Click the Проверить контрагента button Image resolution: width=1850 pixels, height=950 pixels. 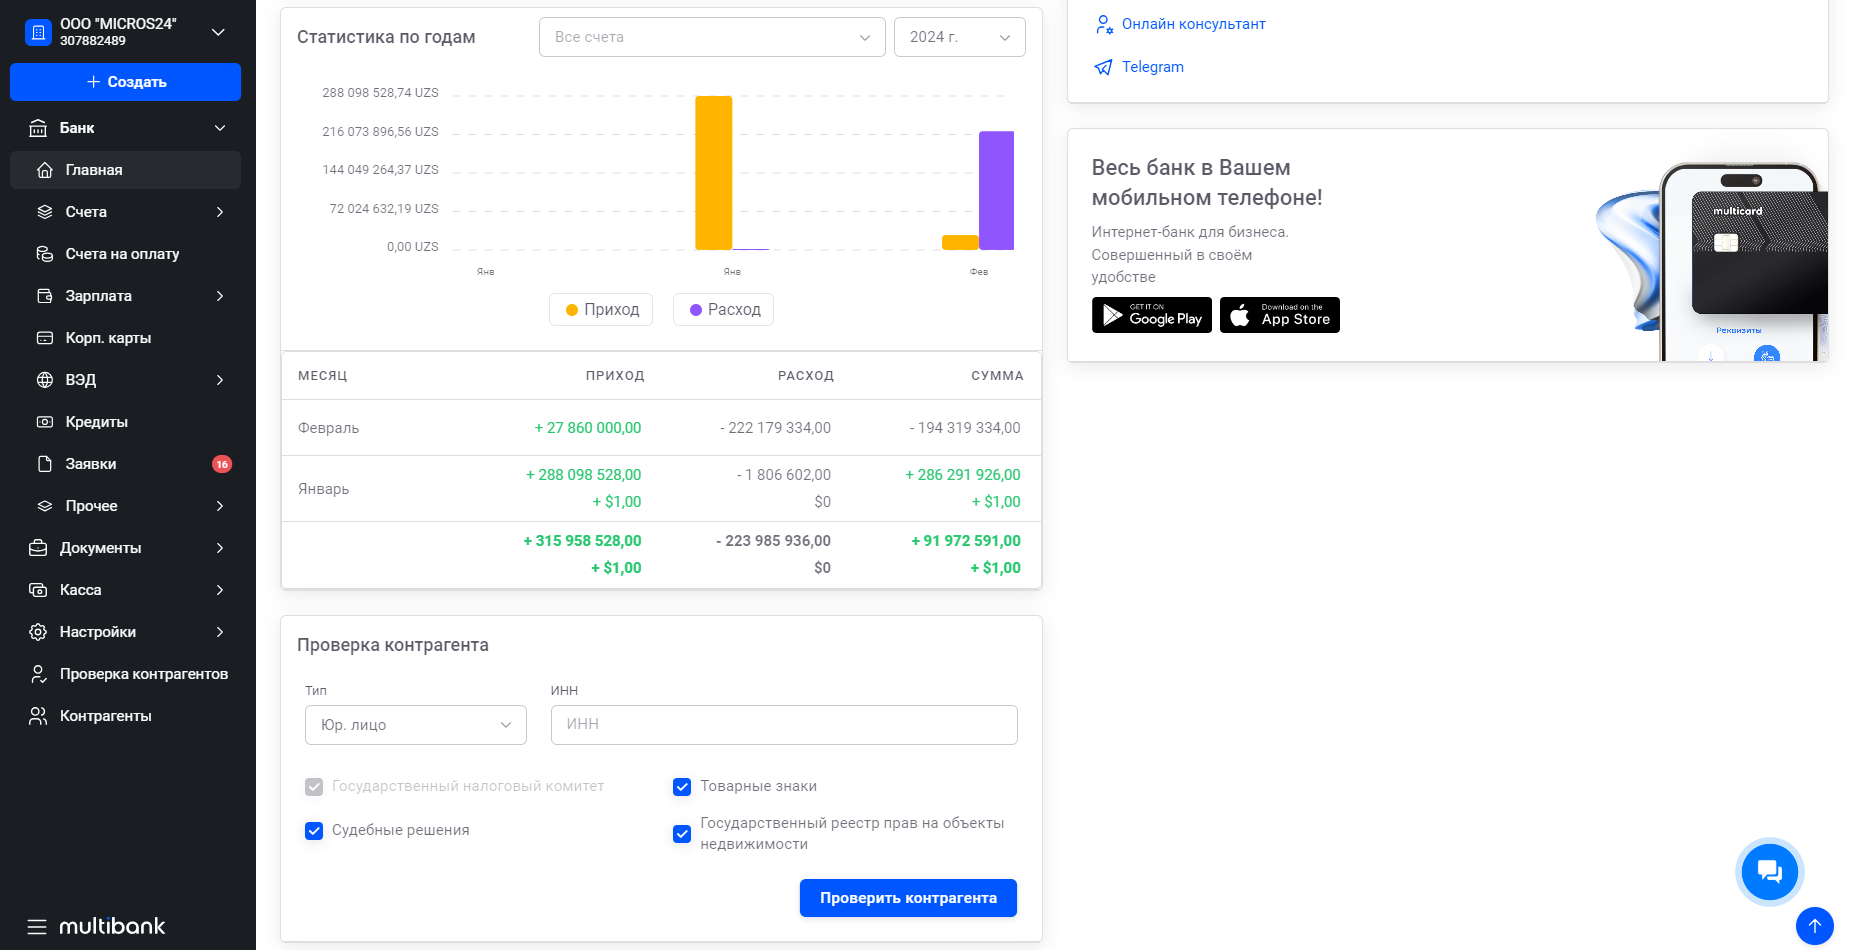pyautogui.click(x=907, y=898)
